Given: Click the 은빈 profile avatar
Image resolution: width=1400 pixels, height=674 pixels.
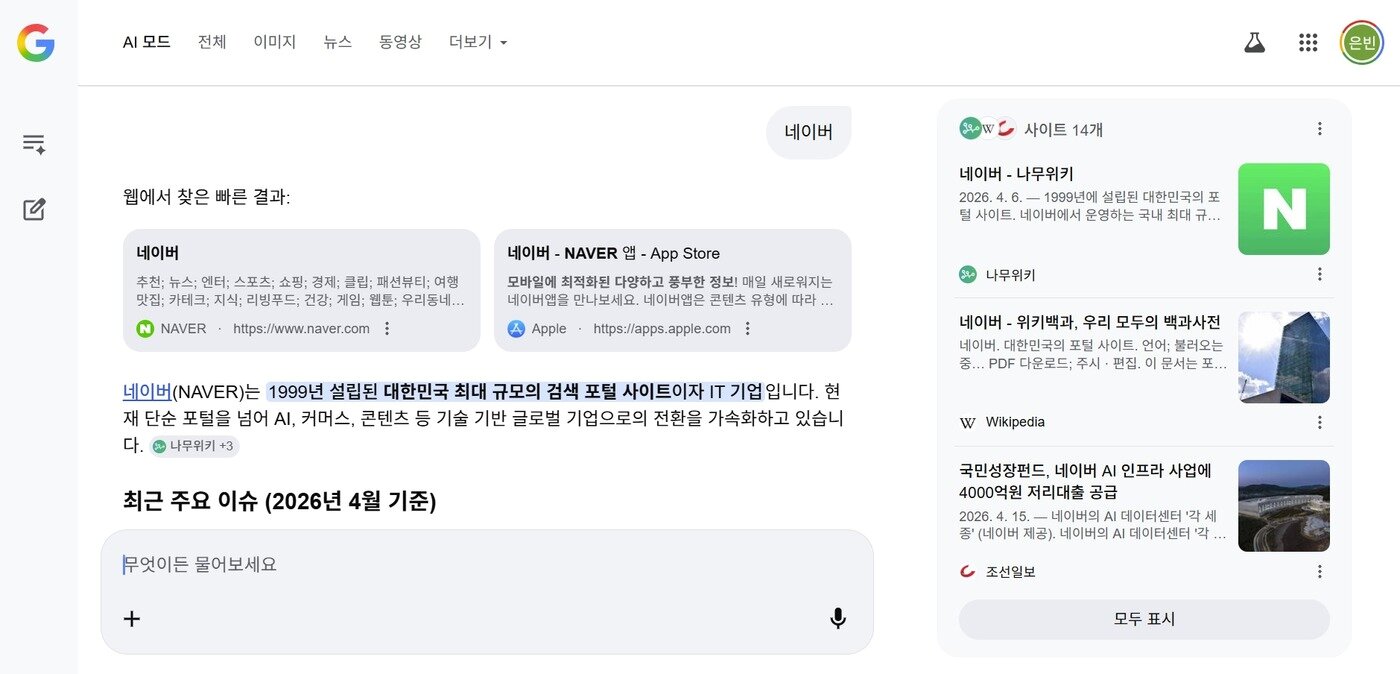Looking at the screenshot, I should [x=1361, y=42].
